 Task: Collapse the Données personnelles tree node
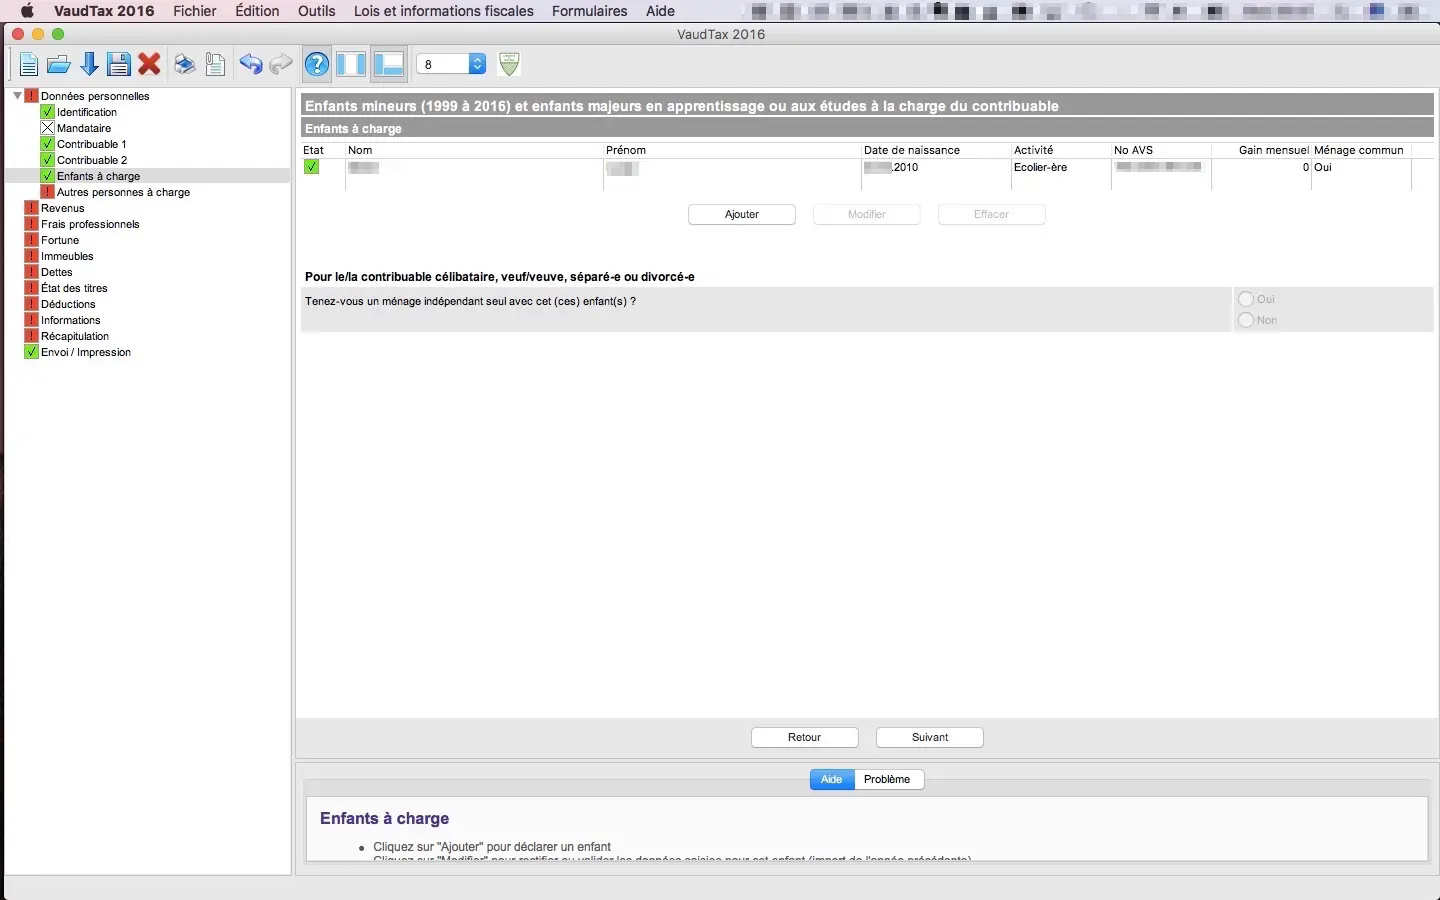(17, 96)
